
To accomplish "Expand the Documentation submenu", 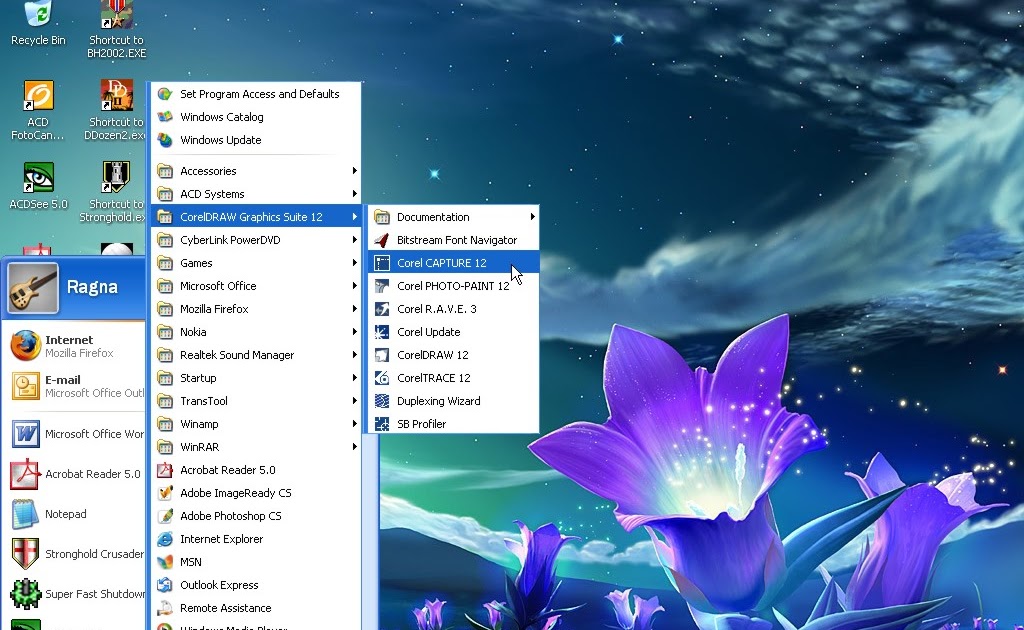I will [424, 217].
